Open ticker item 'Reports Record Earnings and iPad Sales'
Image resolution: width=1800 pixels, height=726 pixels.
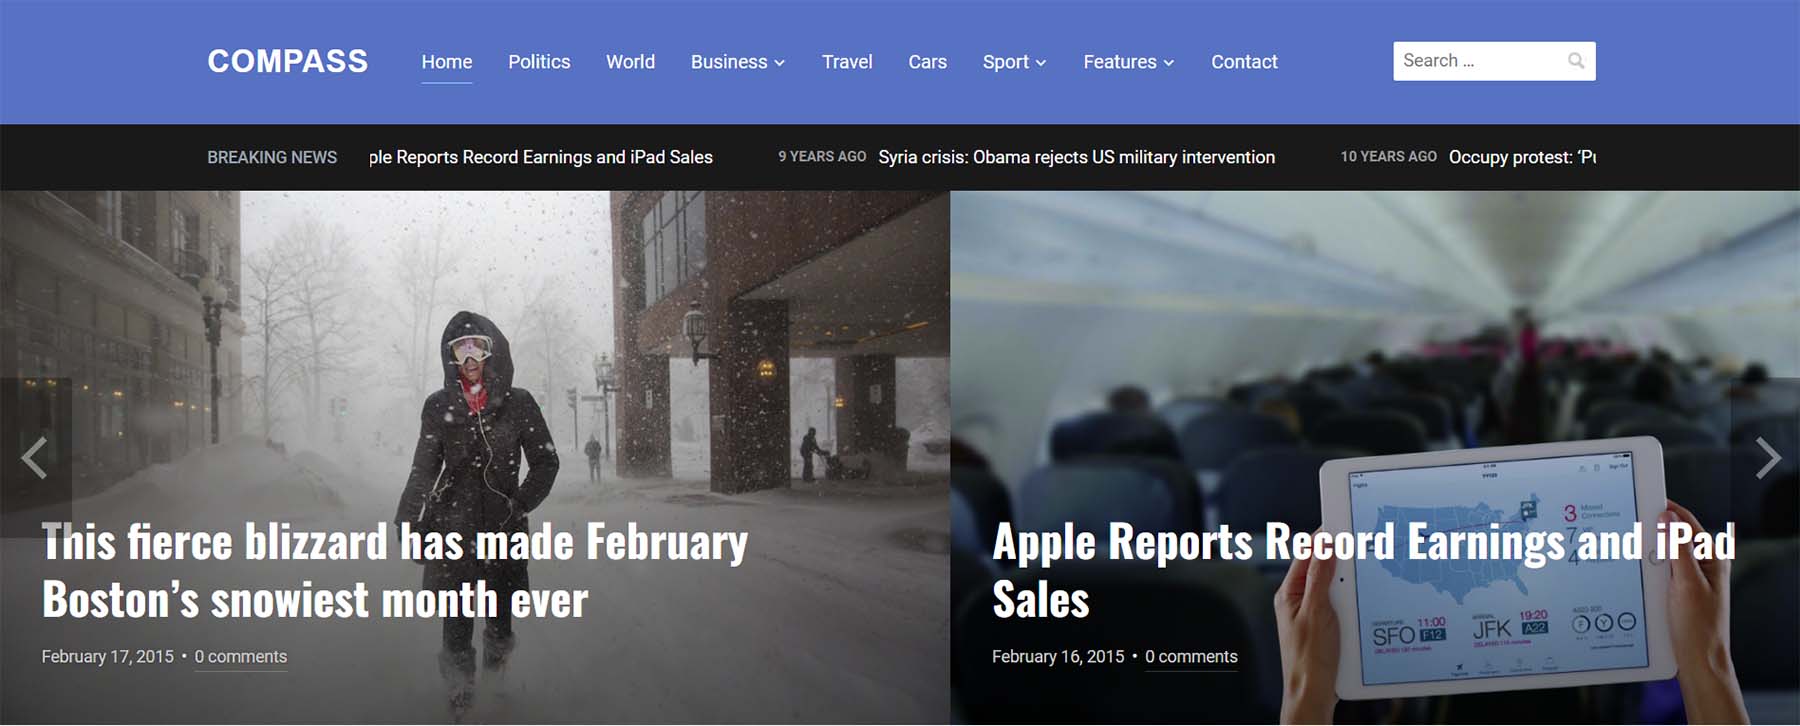pos(541,157)
